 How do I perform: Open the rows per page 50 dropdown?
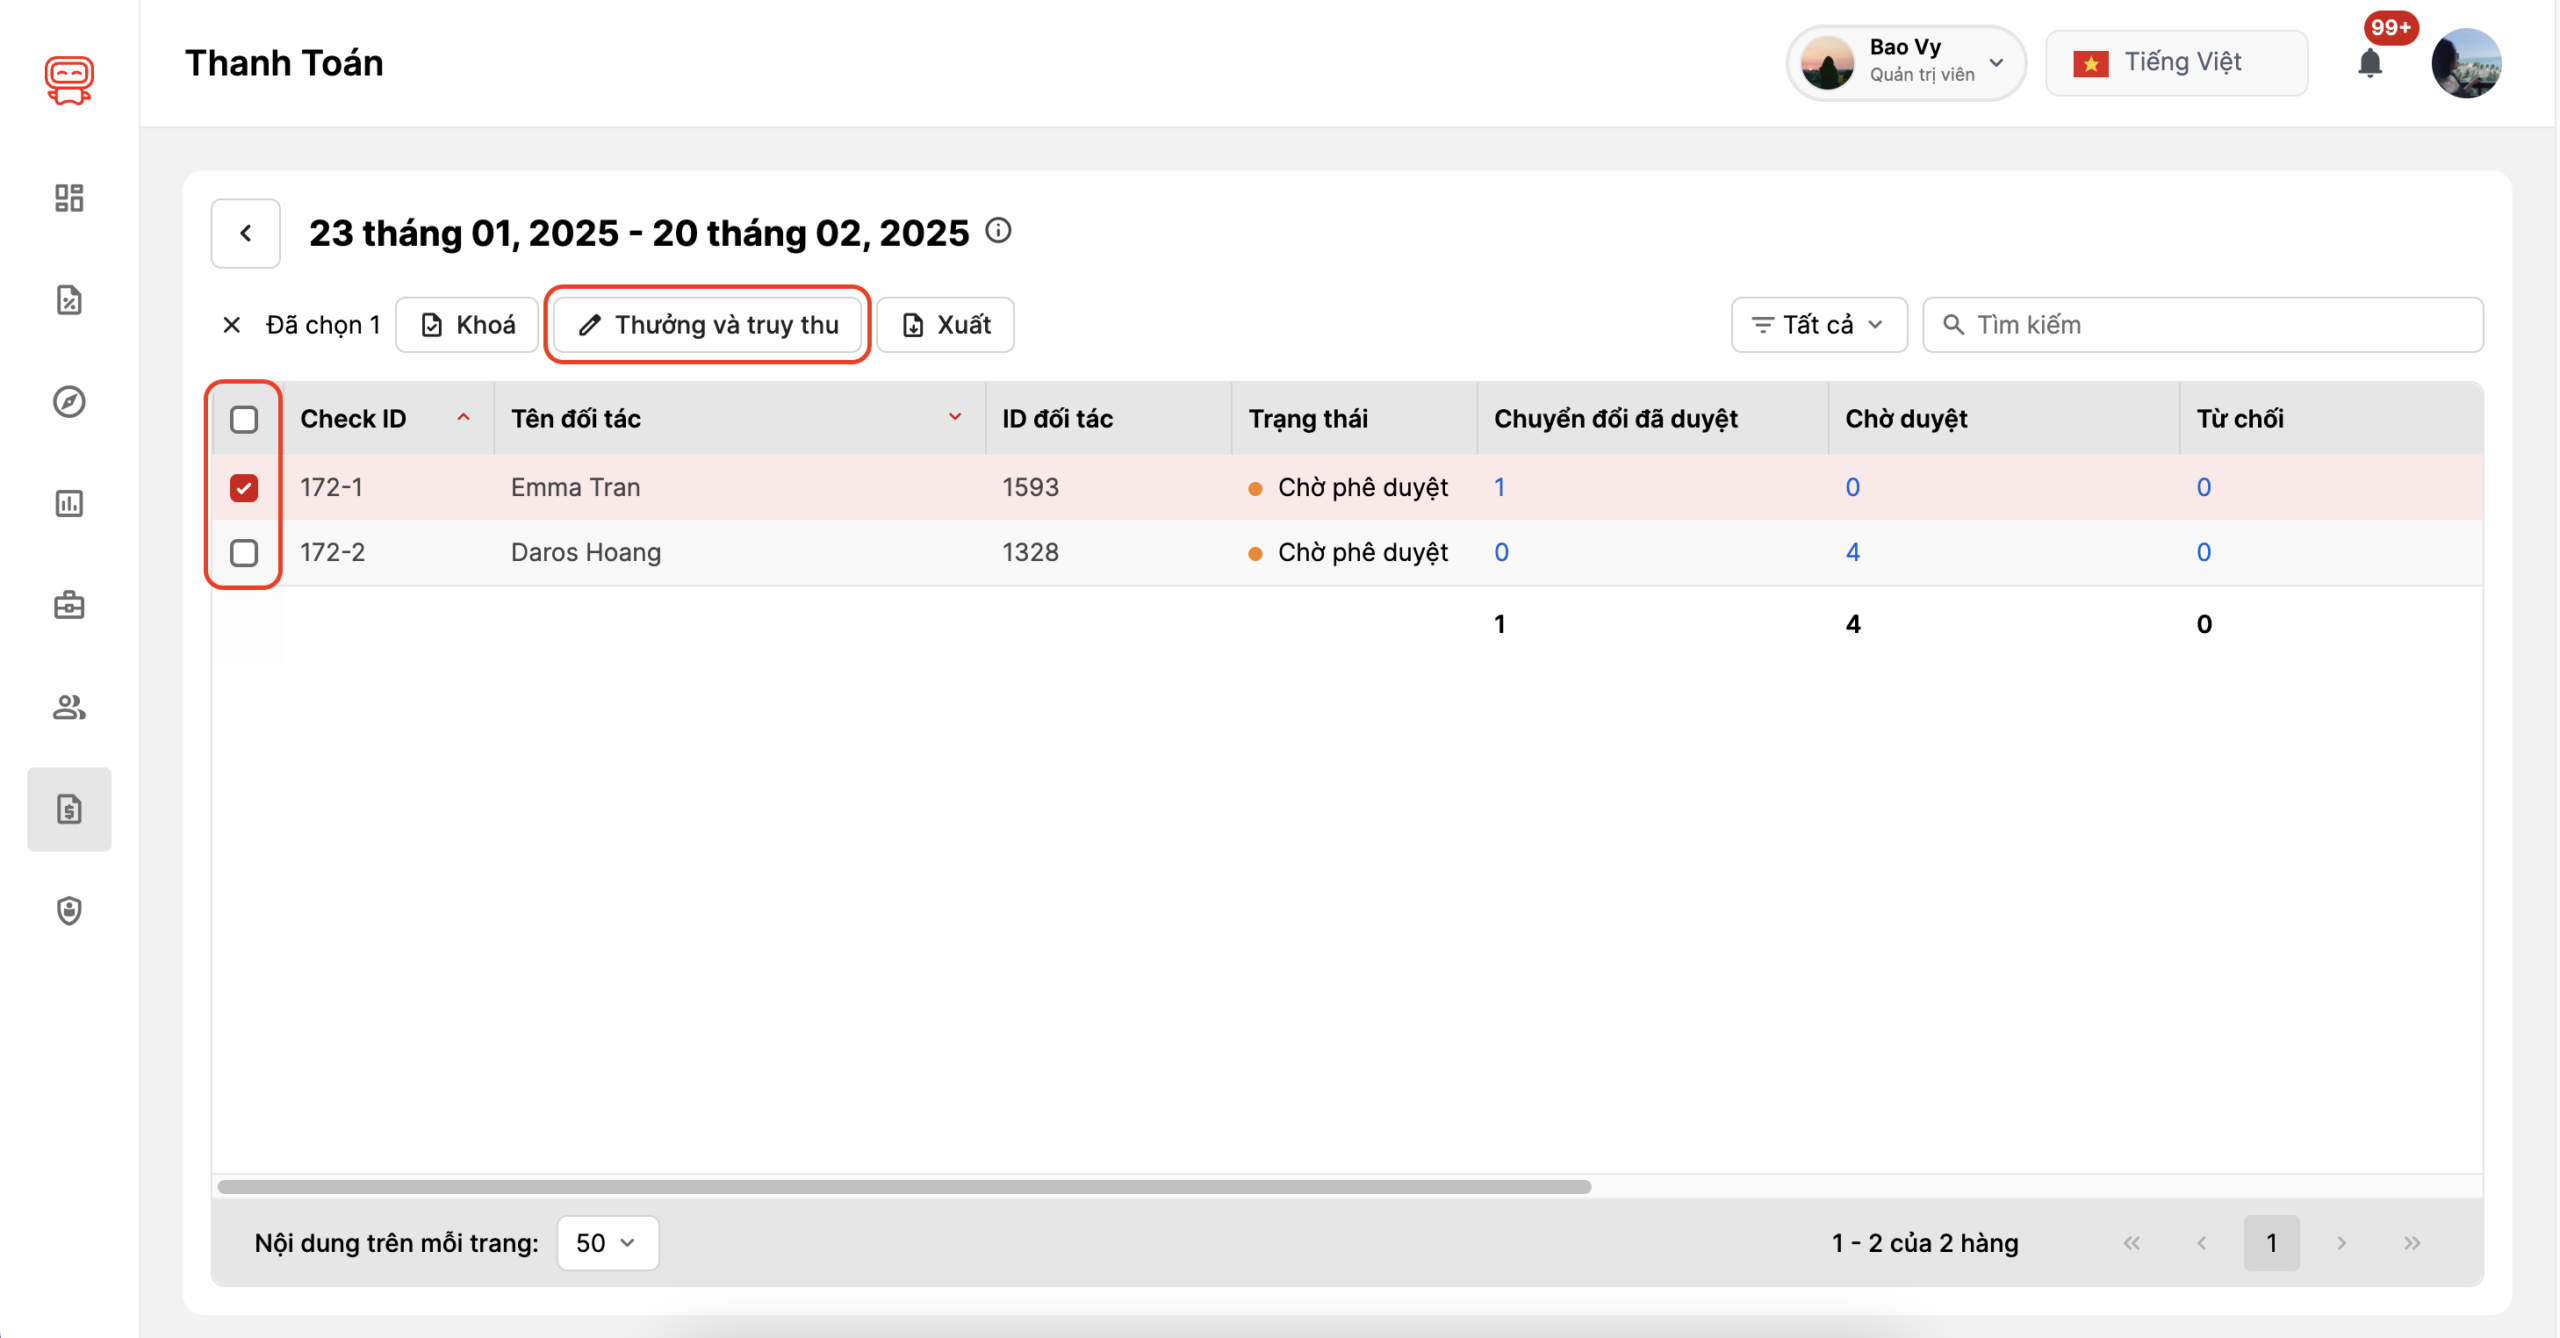point(607,1243)
